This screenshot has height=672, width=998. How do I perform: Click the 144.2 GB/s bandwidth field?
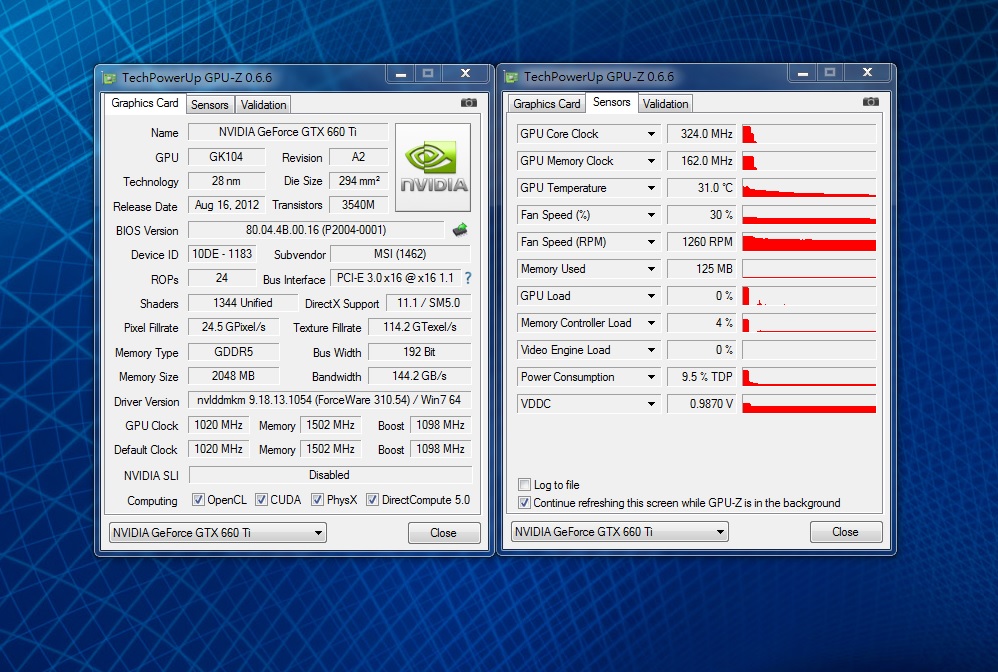(x=419, y=376)
